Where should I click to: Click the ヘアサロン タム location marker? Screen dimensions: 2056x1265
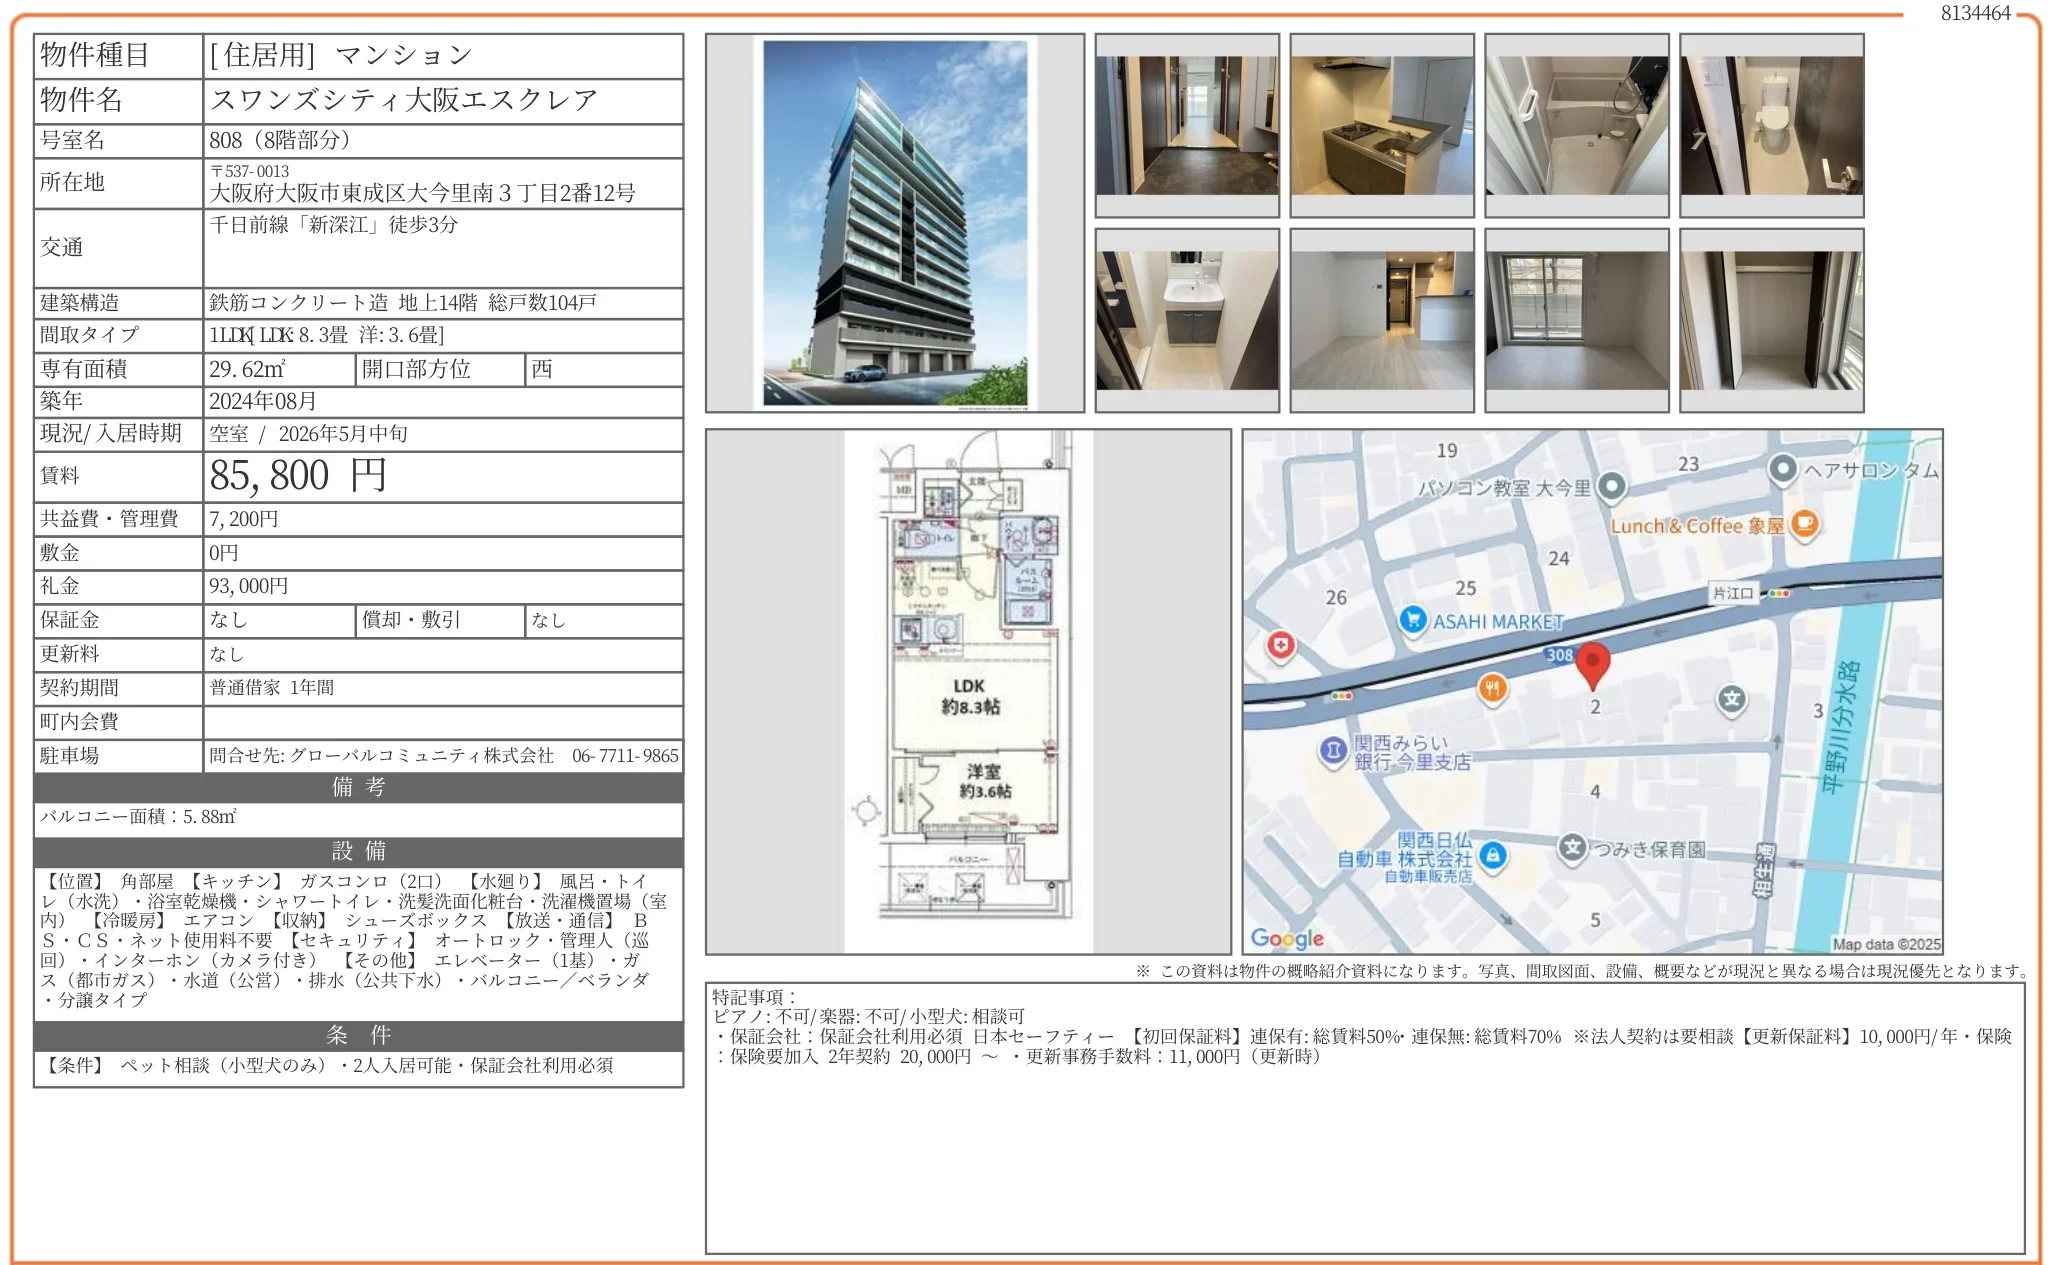[1782, 468]
